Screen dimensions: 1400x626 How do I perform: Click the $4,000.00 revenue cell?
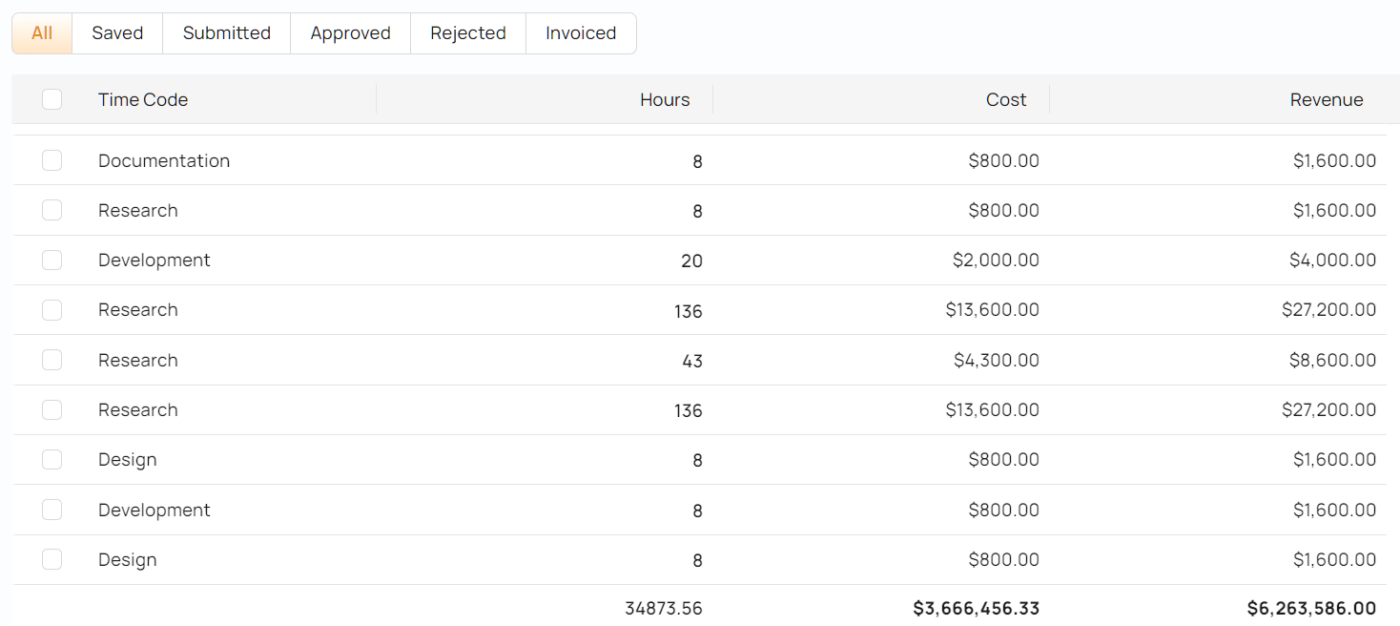coord(1332,260)
